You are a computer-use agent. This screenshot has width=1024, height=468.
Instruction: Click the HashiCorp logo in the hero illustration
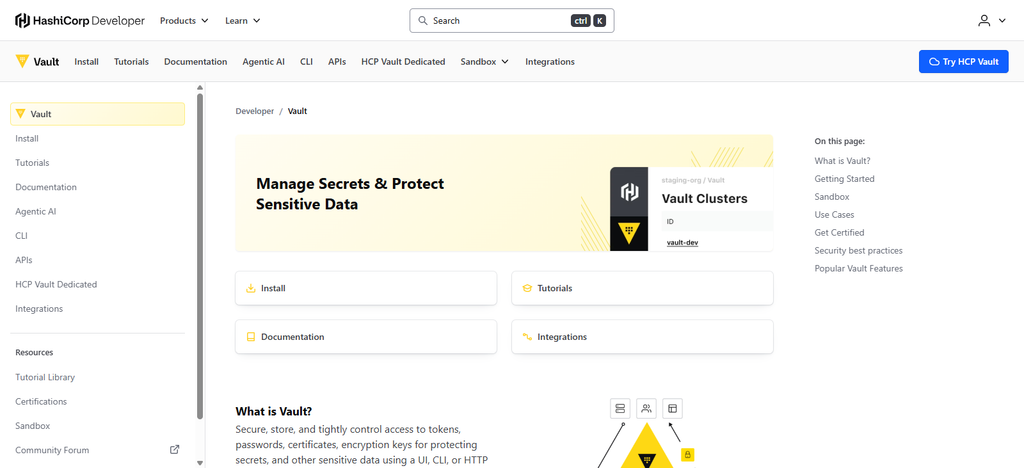click(x=629, y=192)
